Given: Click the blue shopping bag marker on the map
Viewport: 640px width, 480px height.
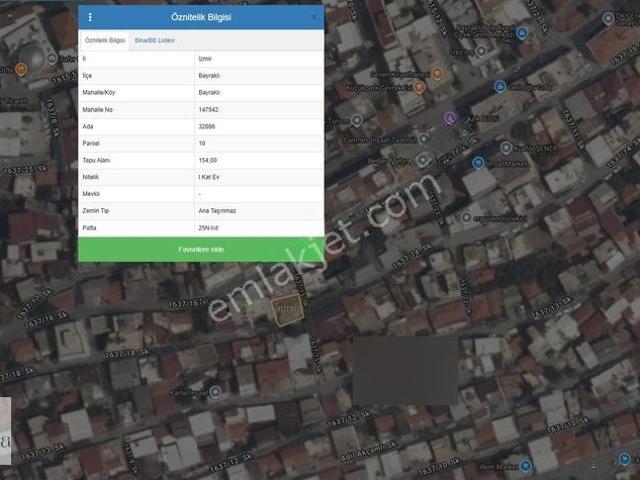Looking at the screenshot, I should click(x=500, y=87).
